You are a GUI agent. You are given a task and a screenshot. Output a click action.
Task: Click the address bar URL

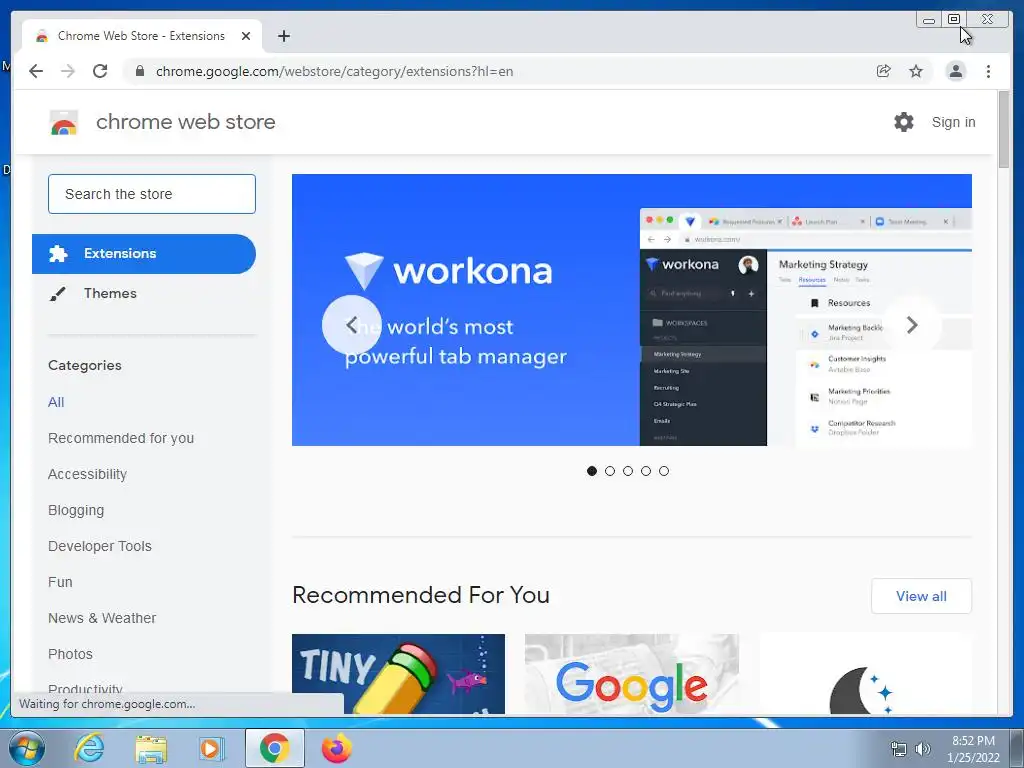[334, 71]
